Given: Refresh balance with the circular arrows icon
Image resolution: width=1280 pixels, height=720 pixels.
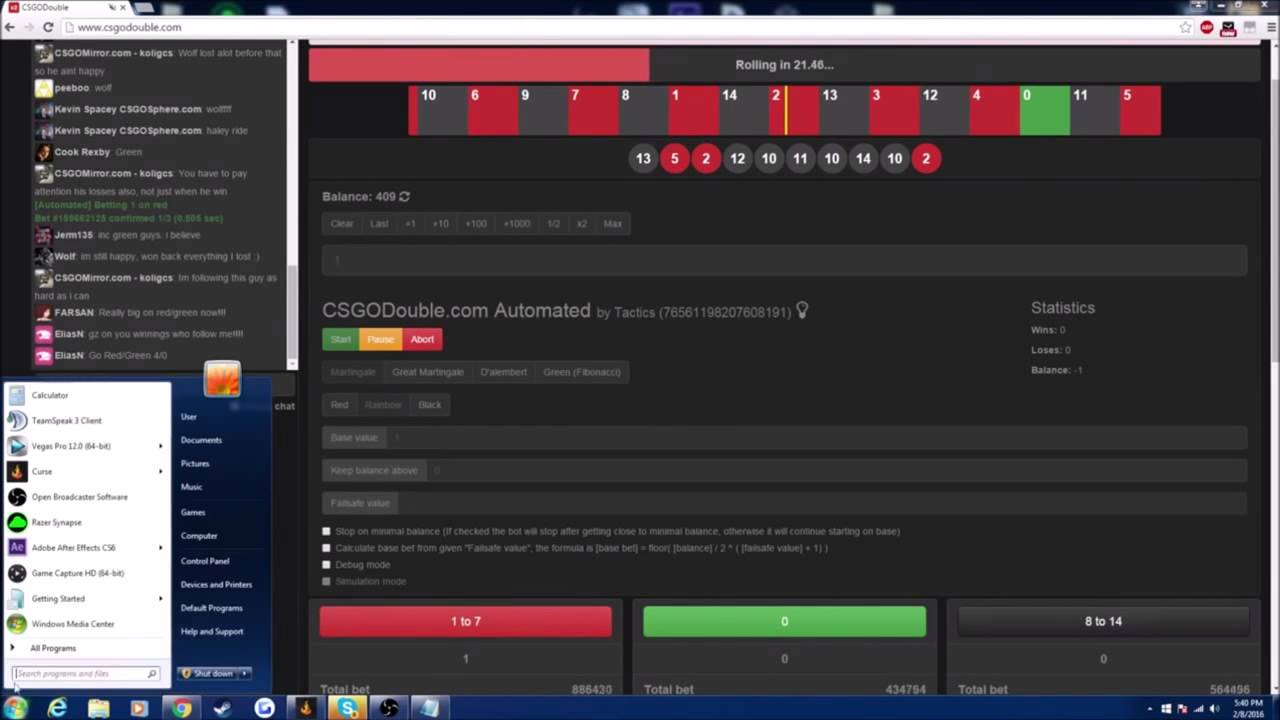Looking at the screenshot, I should coord(404,197).
